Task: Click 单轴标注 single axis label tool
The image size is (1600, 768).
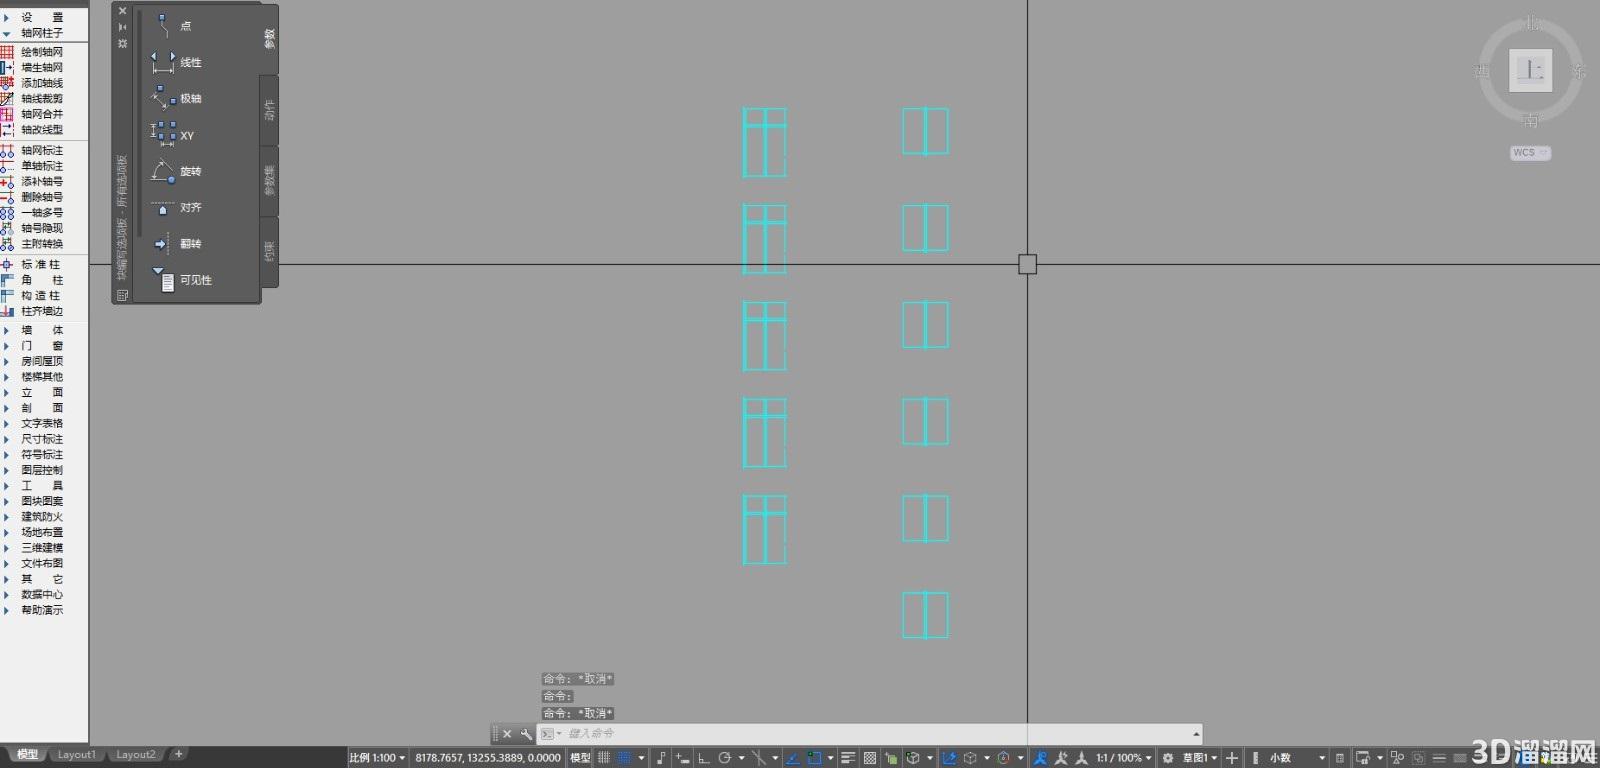Action: click(x=32, y=166)
